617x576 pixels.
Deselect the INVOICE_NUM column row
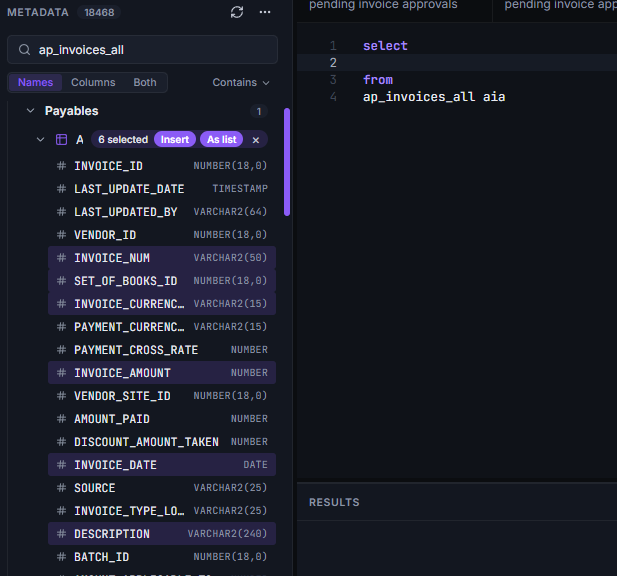pyautogui.click(x=162, y=258)
